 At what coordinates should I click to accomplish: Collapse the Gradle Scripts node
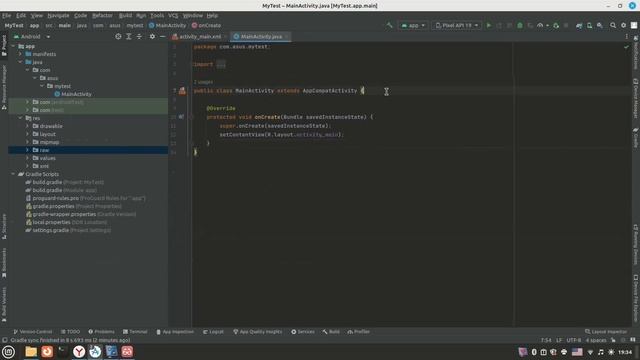pos(13,174)
